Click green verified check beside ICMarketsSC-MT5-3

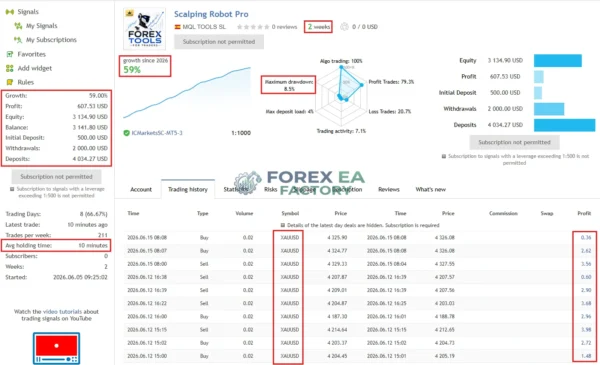pyautogui.click(x=126, y=133)
